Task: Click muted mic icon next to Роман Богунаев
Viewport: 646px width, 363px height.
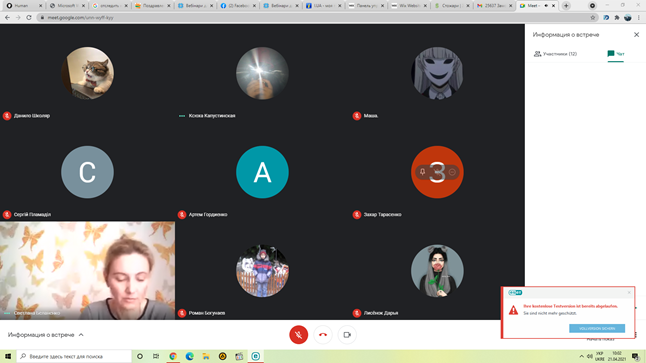Action: point(182,313)
